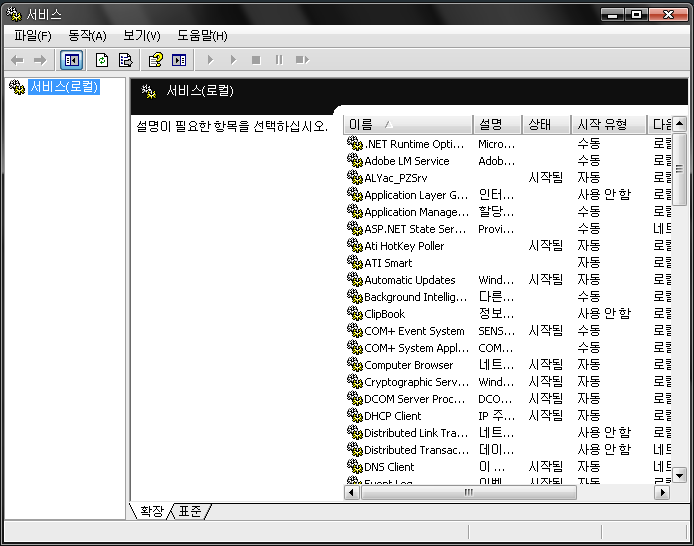This screenshot has width=694, height=546.
Task: Minimize the 서비스 window
Action: pyautogui.click(x=613, y=15)
